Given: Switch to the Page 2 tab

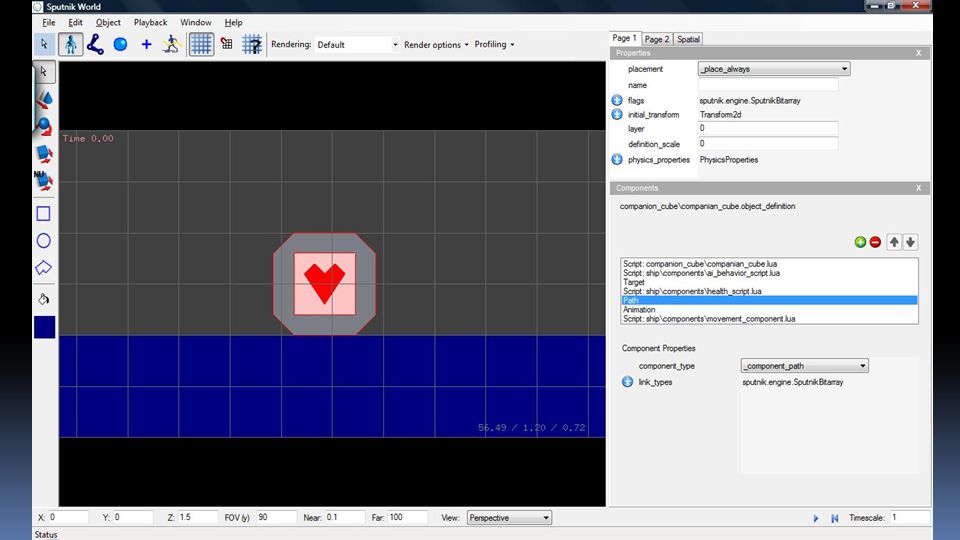Looking at the screenshot, I should (x=656, y=39).
